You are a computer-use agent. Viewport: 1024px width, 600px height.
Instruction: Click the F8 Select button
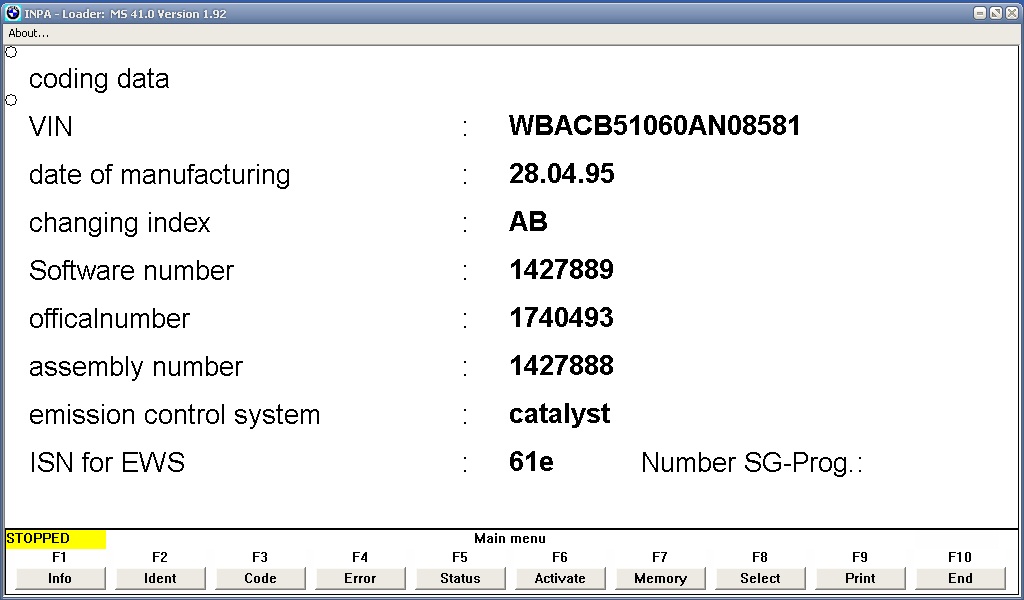[x=760, y=578]
